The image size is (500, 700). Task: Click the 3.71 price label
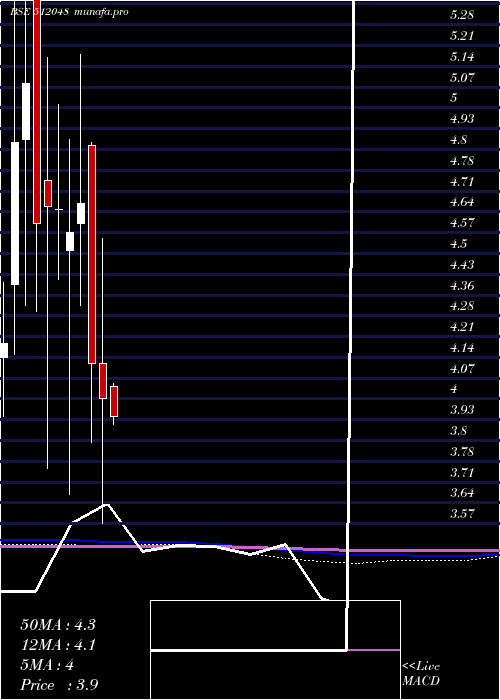(462, 472)
